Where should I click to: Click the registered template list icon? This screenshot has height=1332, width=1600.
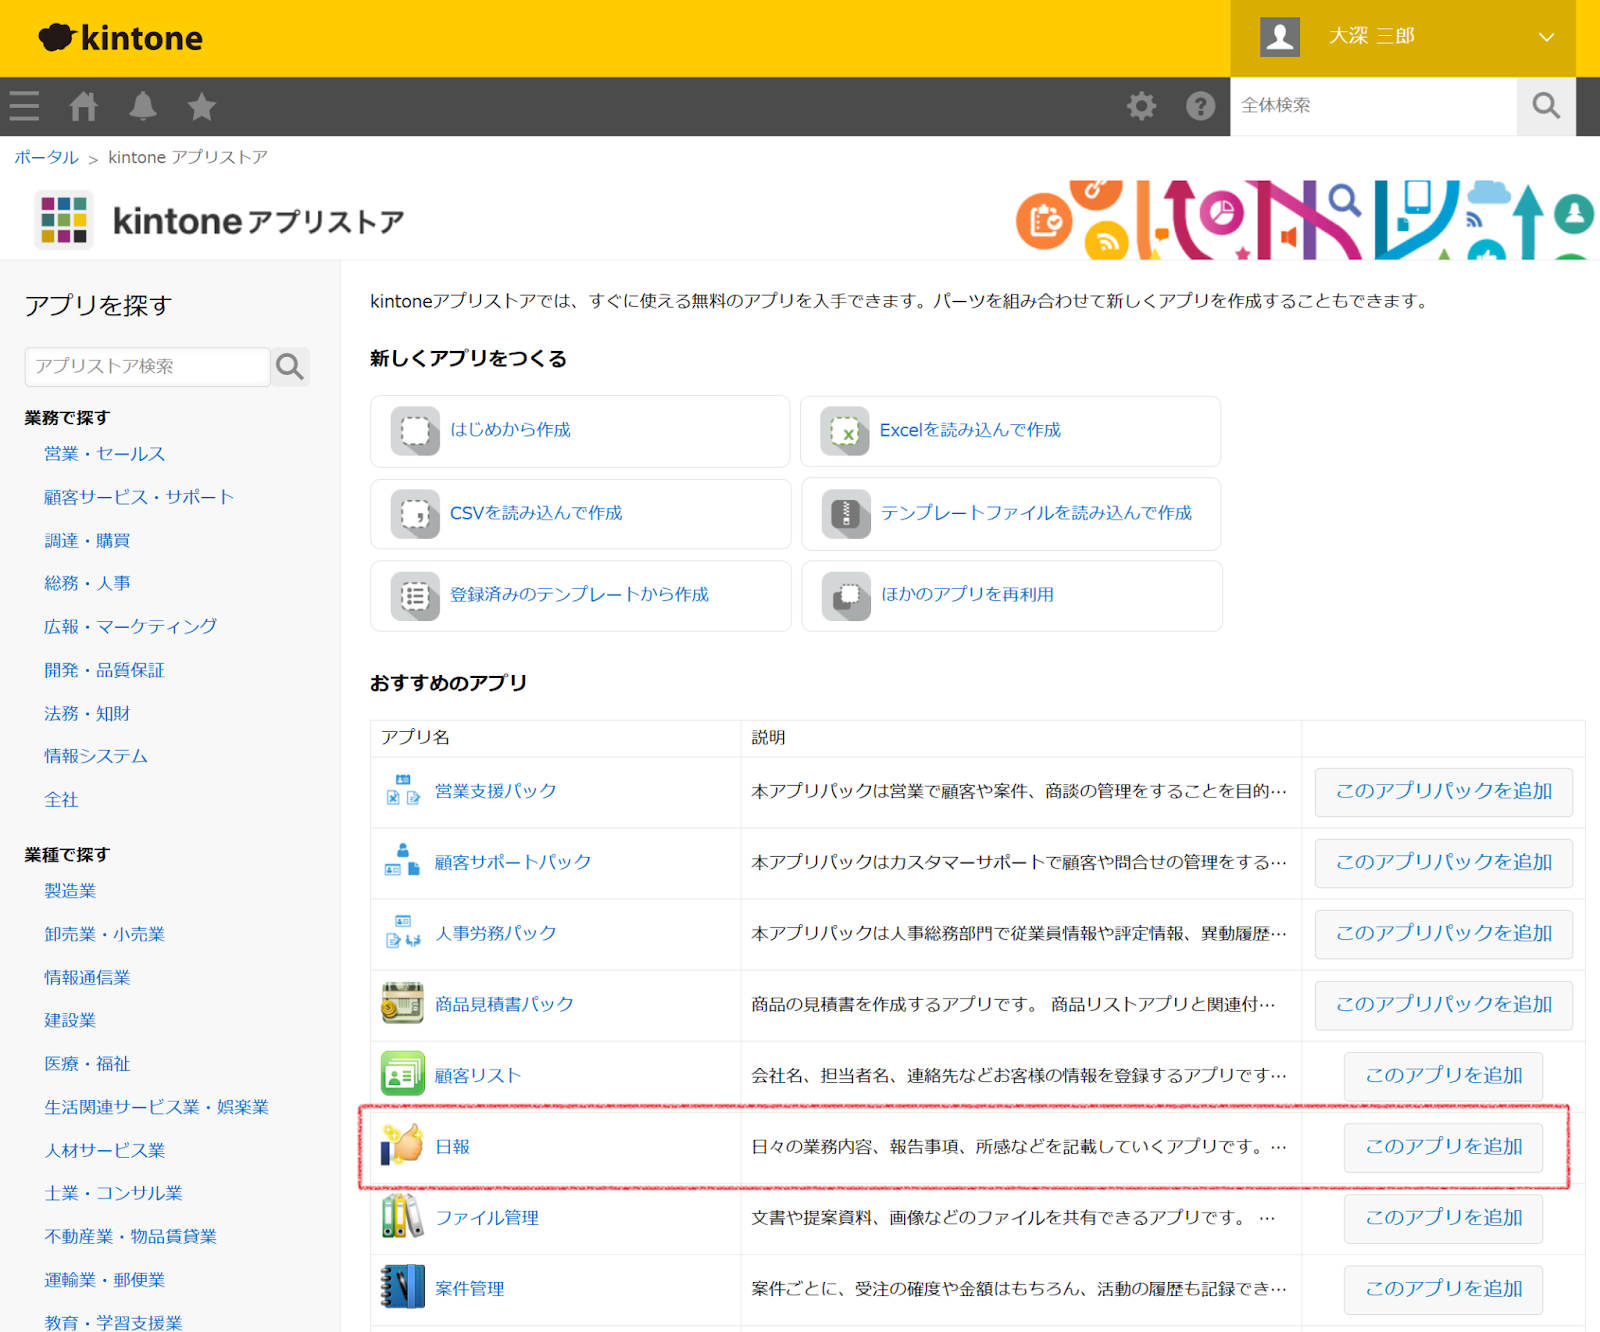pos(415,596)
